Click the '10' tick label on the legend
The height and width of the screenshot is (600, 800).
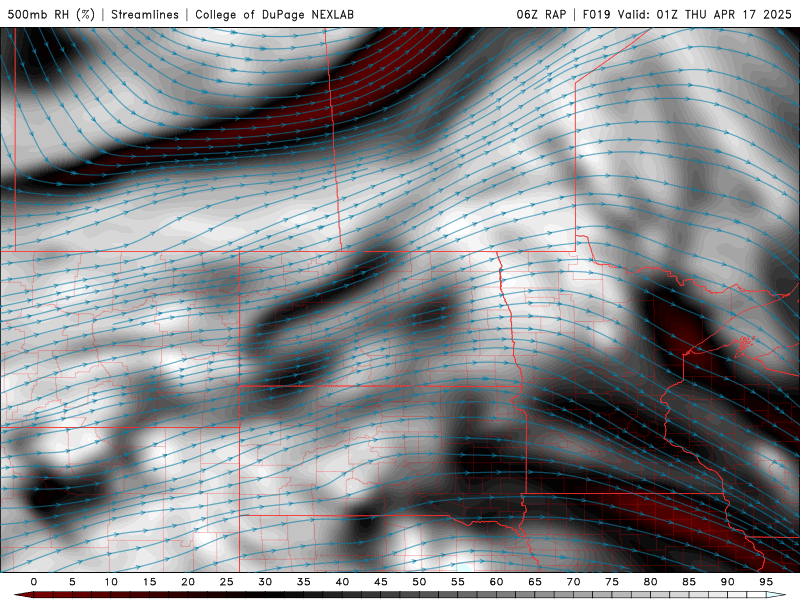click(x=111, y=582)
